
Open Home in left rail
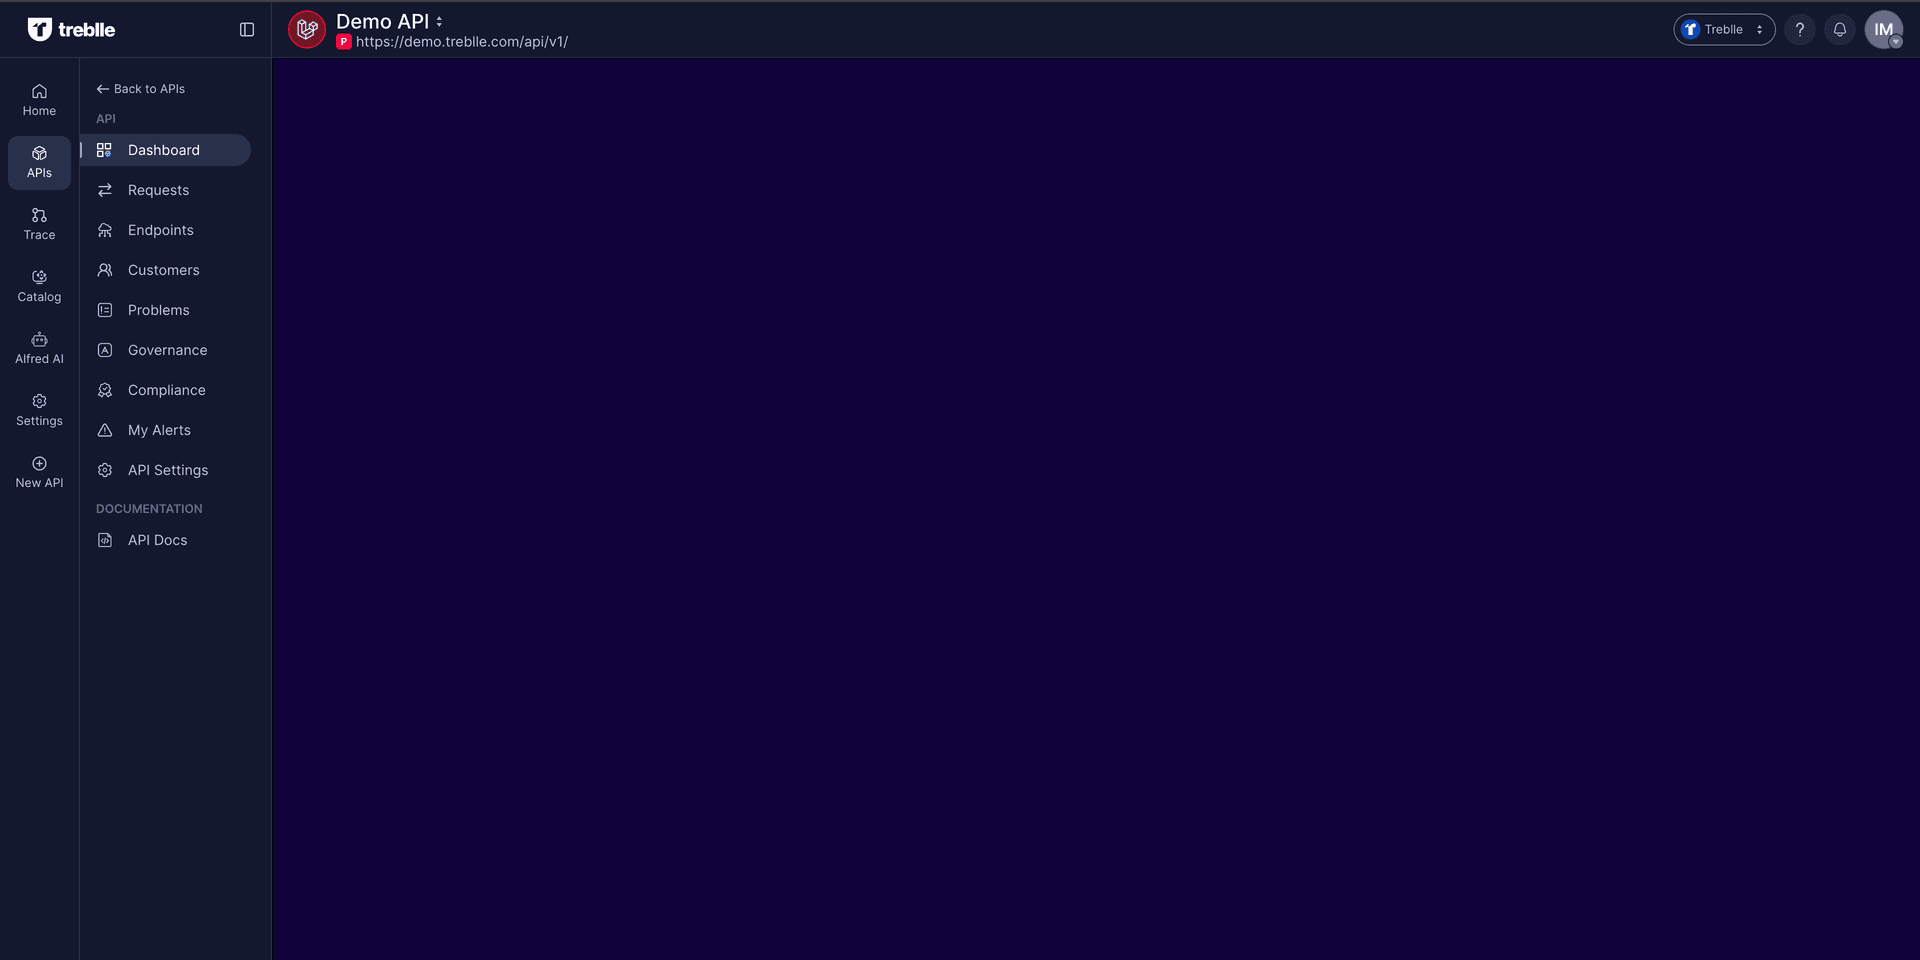click(39, 100)
